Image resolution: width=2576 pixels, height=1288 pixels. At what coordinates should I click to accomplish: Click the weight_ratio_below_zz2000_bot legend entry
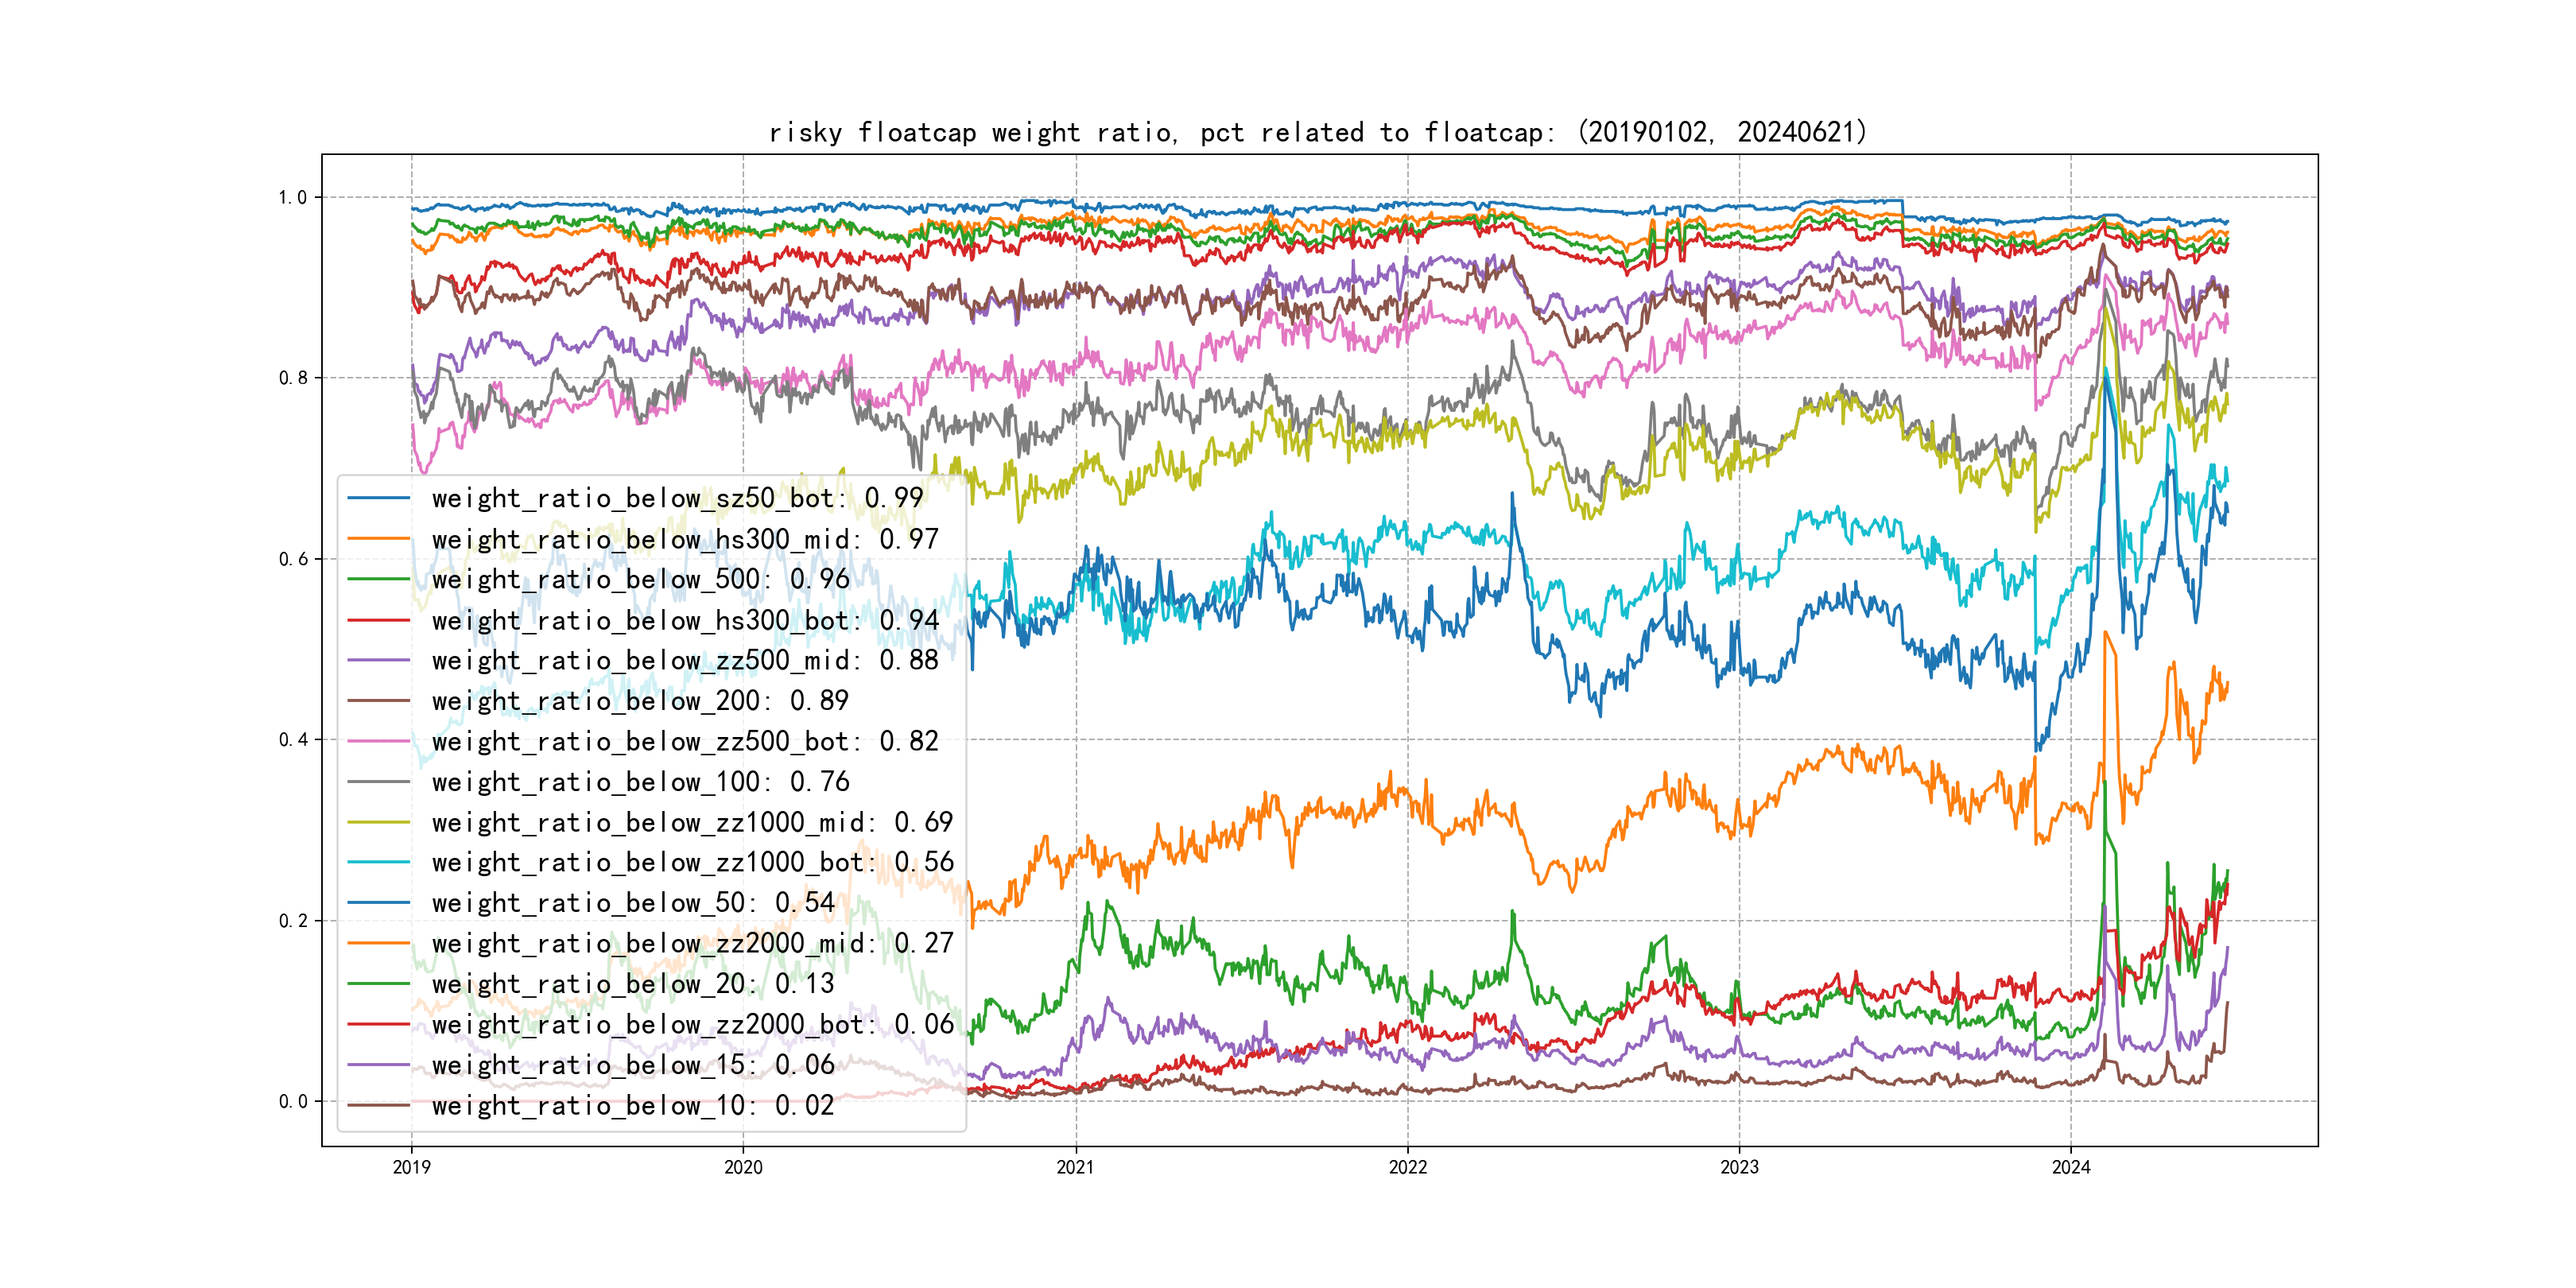pyautogui.click(x=692, y=1024)
